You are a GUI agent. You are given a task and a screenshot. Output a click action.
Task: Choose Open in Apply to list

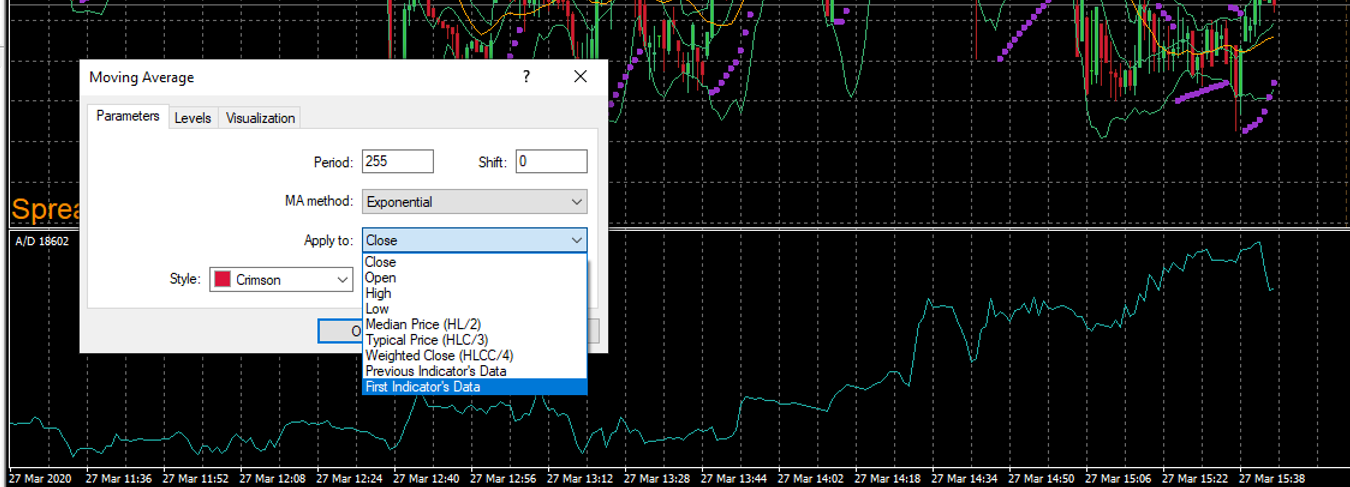coord(475,278)
